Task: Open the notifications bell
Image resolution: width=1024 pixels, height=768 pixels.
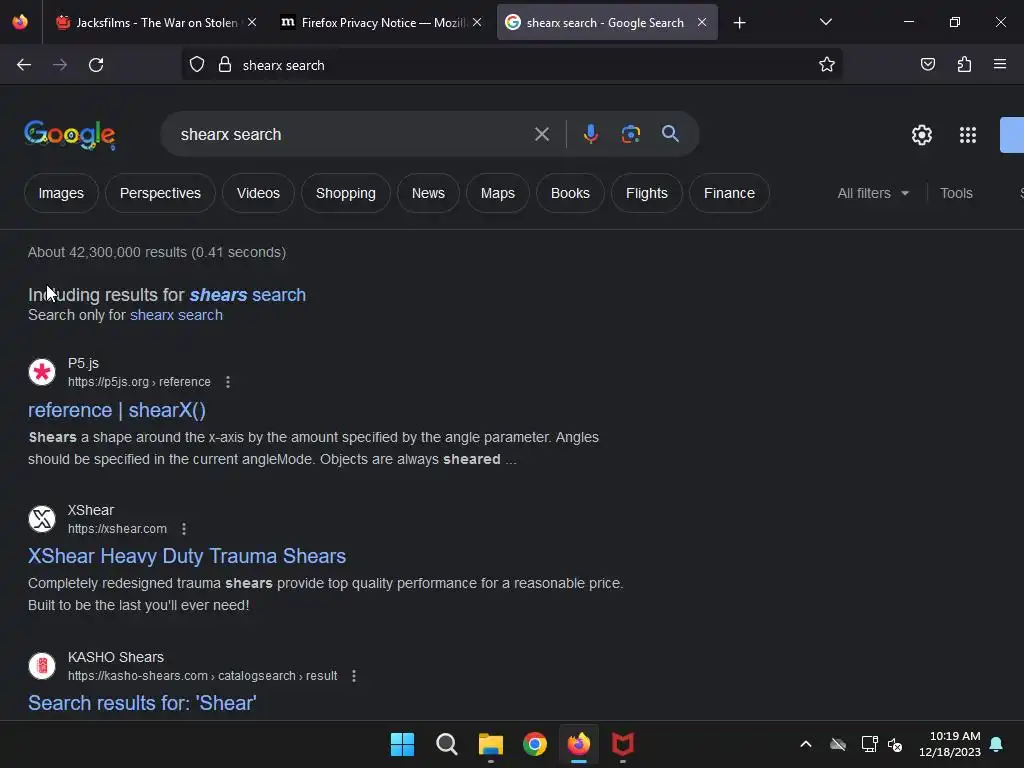Action: click(x=997, y=744)
